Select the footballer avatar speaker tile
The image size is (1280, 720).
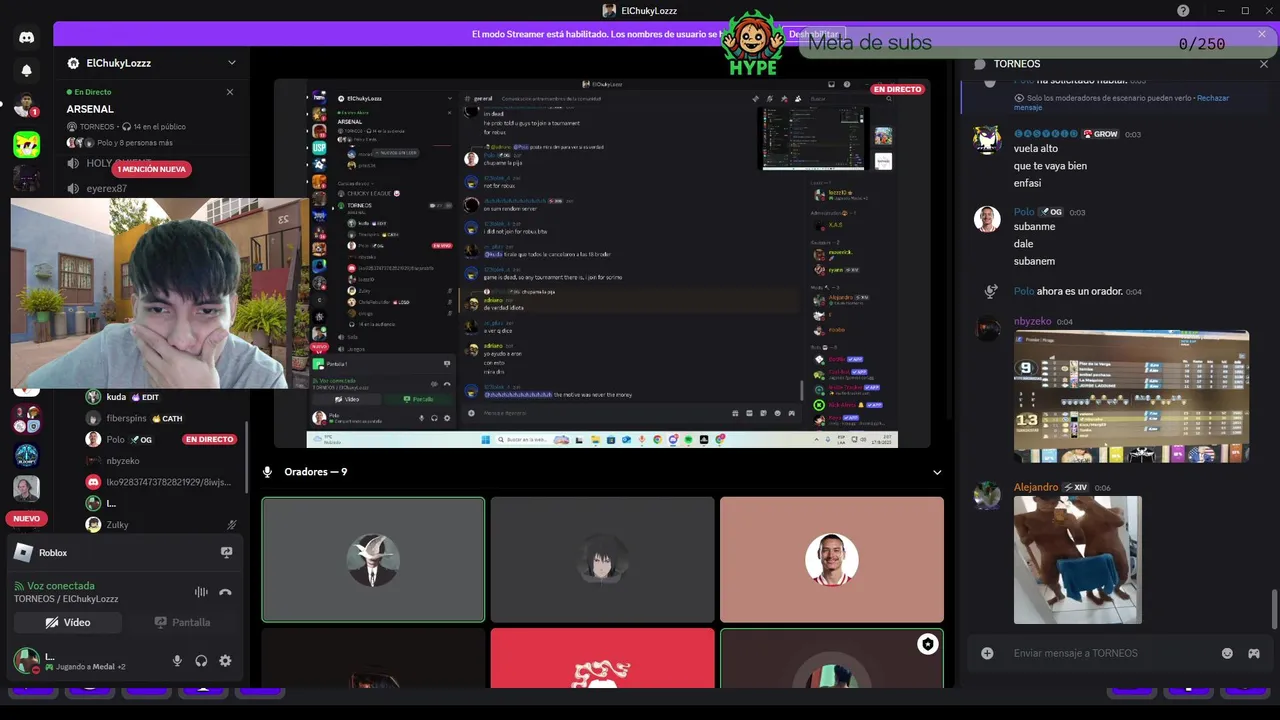[832, 560]
